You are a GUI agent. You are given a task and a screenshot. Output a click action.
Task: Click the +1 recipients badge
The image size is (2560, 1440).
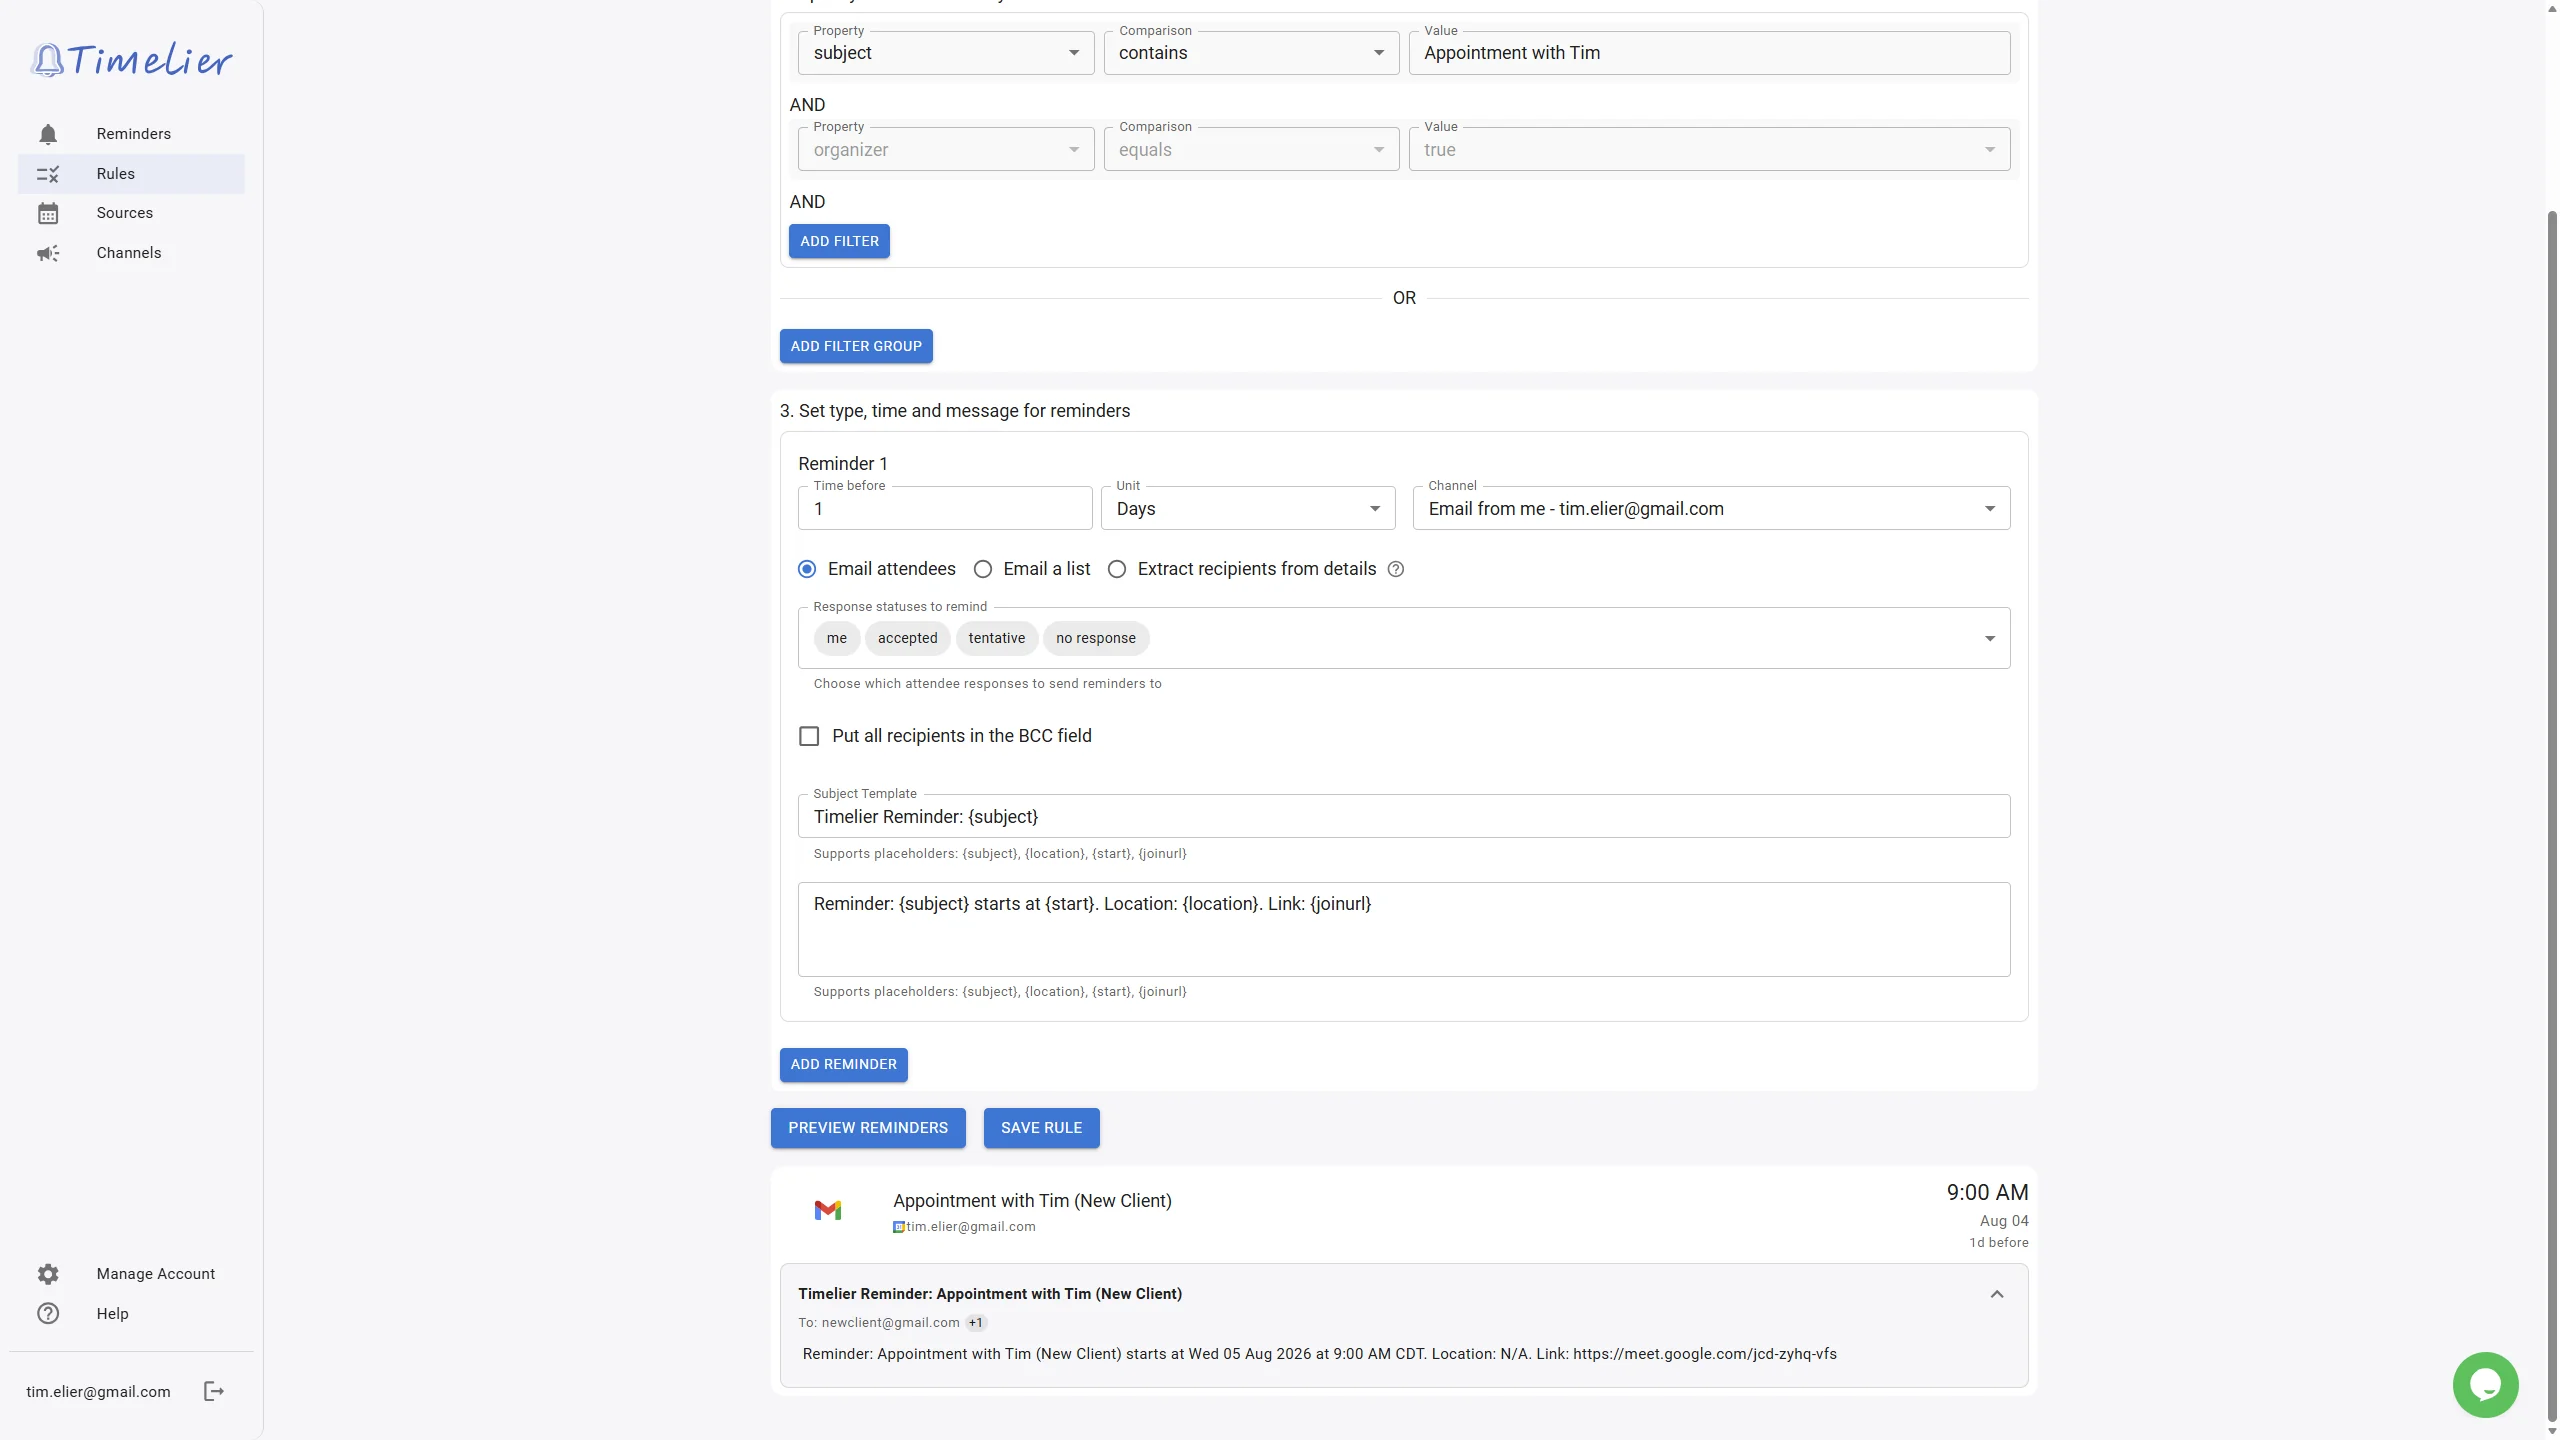pyautogui.click(x=976, y=1323)
